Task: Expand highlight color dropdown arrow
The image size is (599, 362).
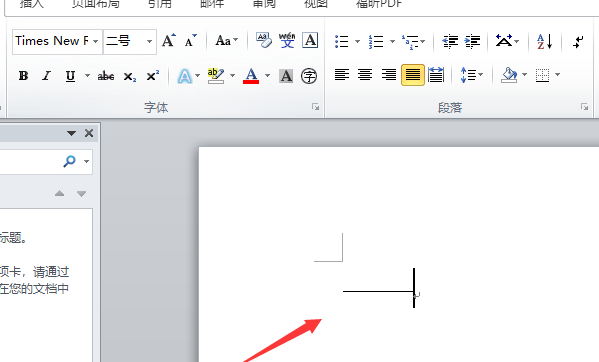Action: [232, 76]
